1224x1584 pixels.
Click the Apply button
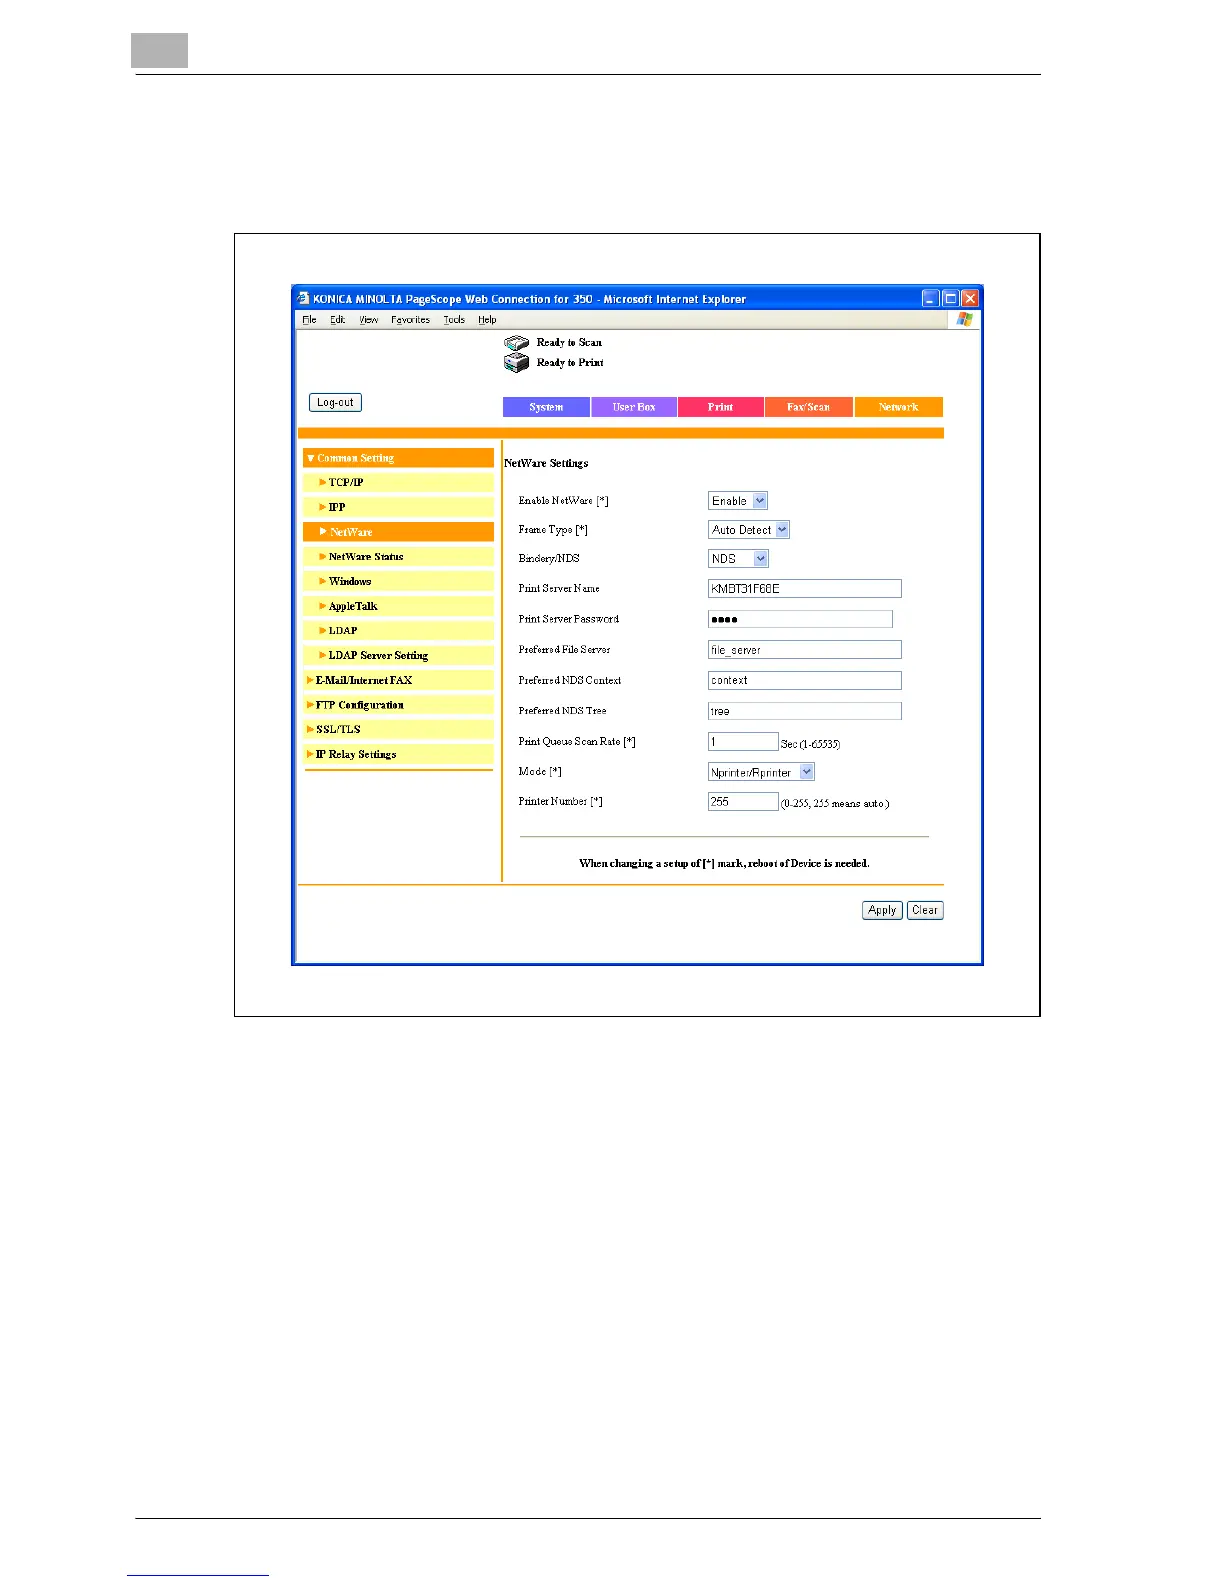click(x=882, y=910)
